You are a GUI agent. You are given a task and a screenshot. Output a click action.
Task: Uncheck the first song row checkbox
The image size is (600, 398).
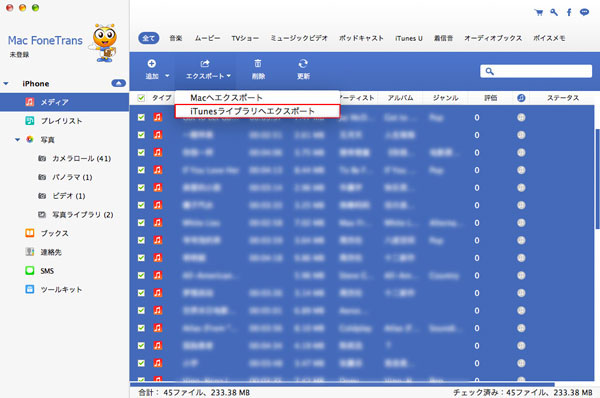coord(141,117)
